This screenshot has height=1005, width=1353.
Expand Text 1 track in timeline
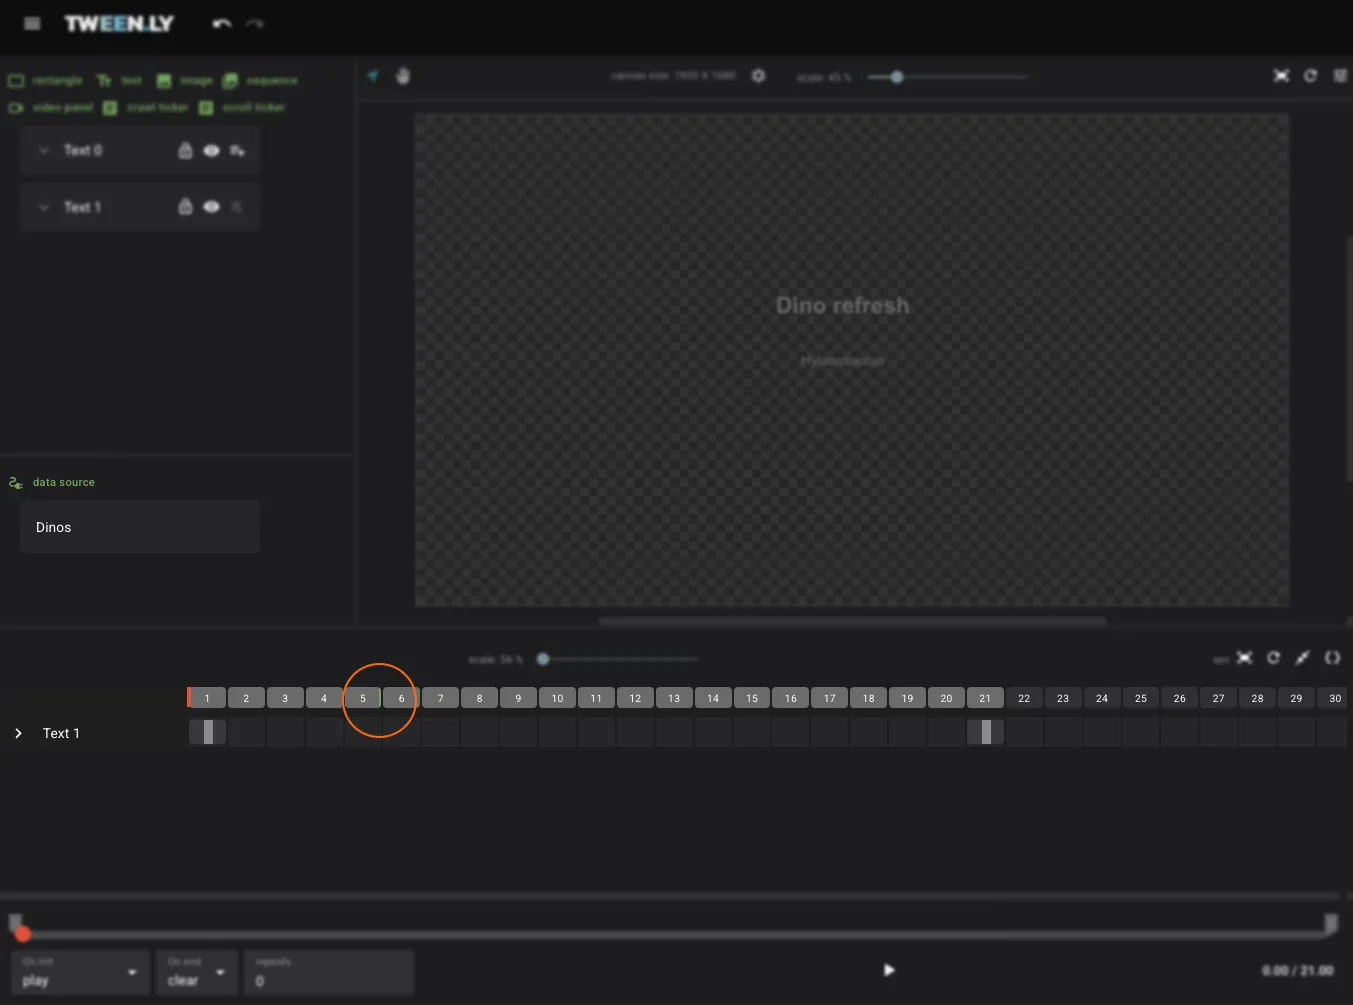point(18,733)
